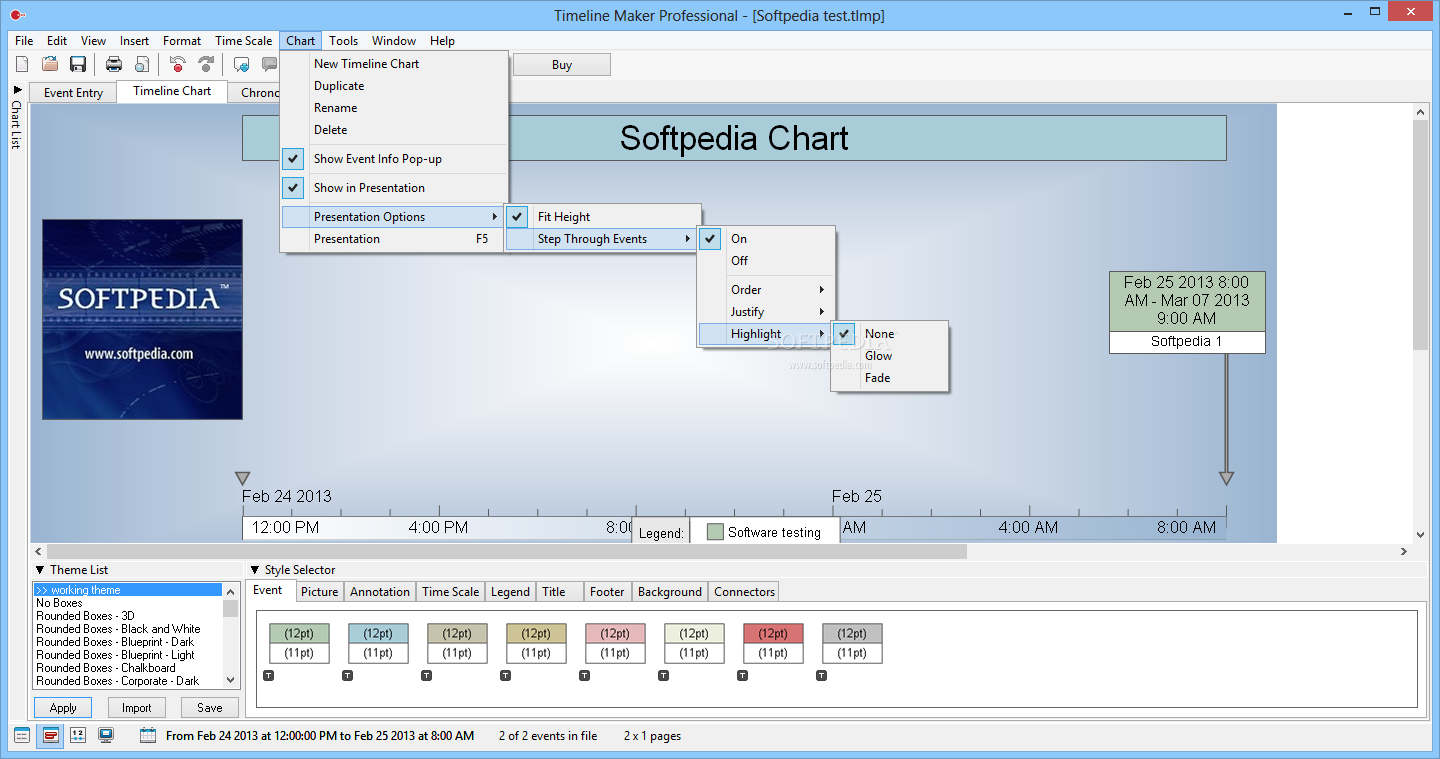1440x759 pixels.
Task: Open the Background style tab
Action: (x=670, y=592)
